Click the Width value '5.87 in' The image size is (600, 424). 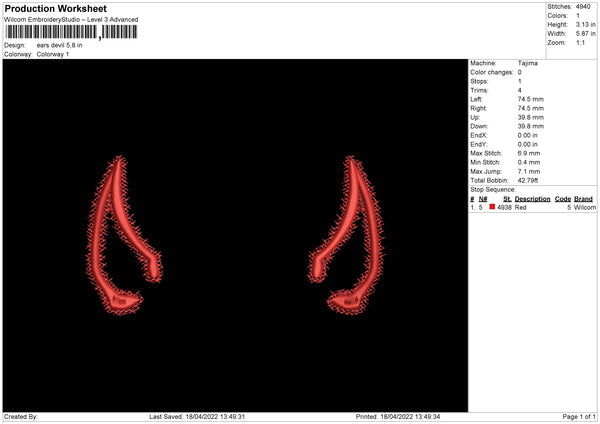(x=585, y=34)
